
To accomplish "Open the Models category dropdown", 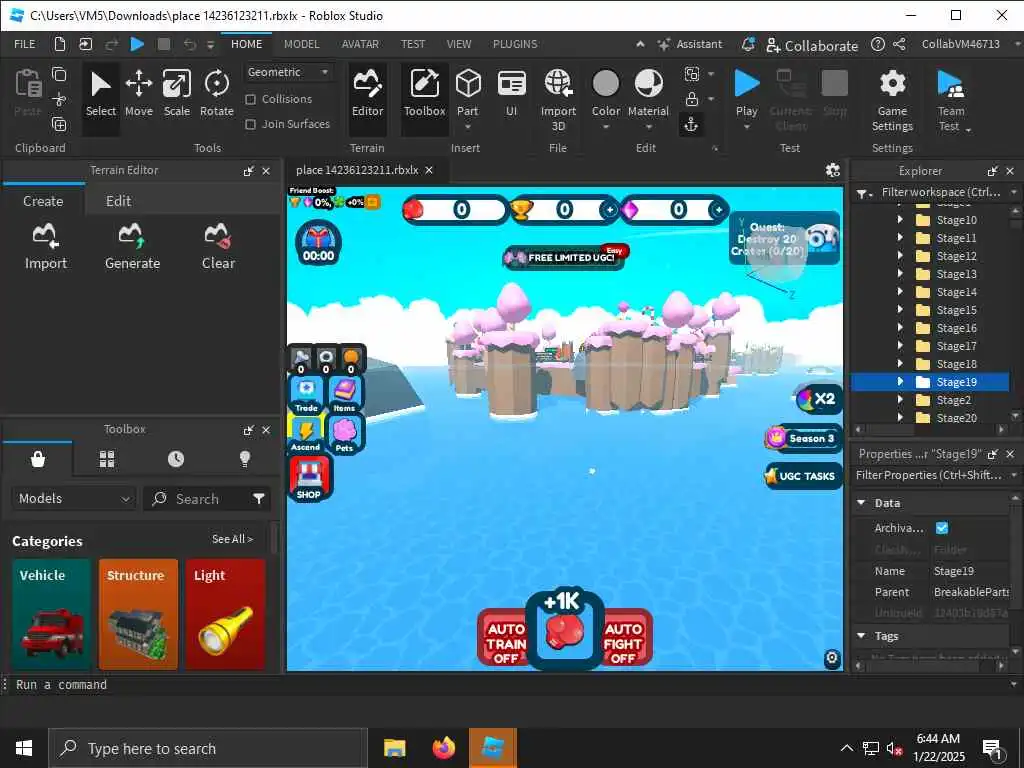I will coord(74,498).
